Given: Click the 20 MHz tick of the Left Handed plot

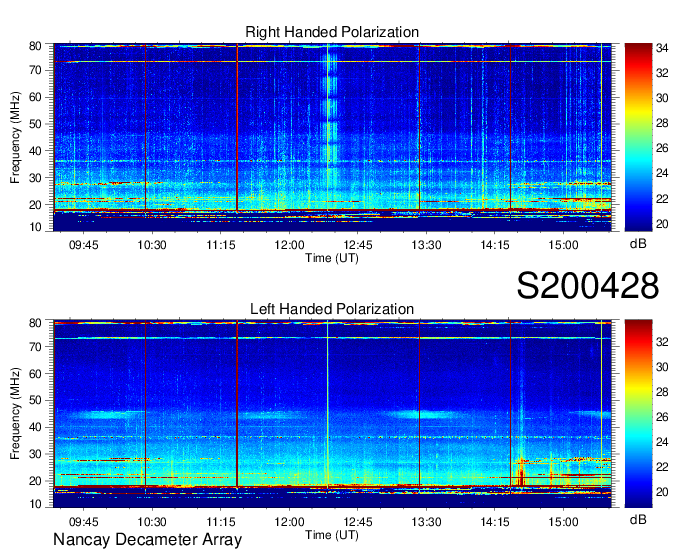Looking at the screenshot, I should point(35,481).
